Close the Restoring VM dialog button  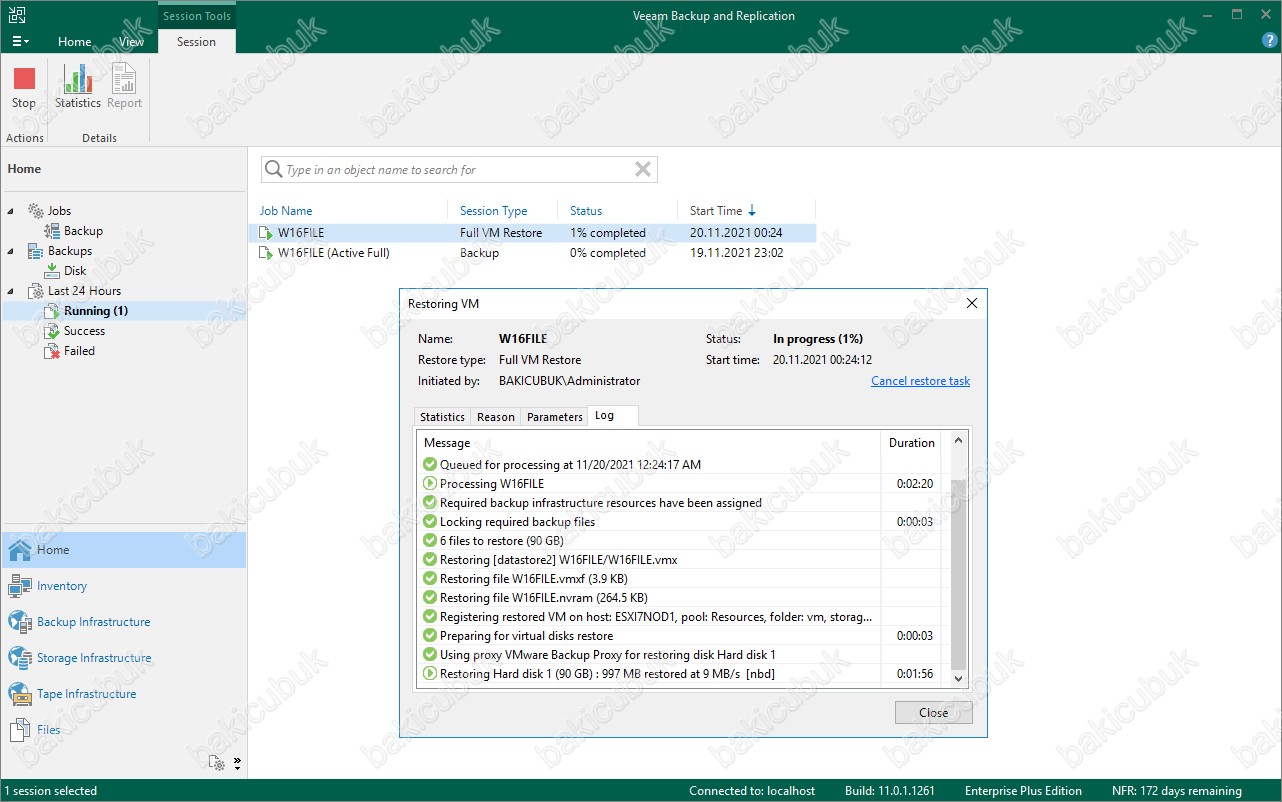[x=934, y=713]
